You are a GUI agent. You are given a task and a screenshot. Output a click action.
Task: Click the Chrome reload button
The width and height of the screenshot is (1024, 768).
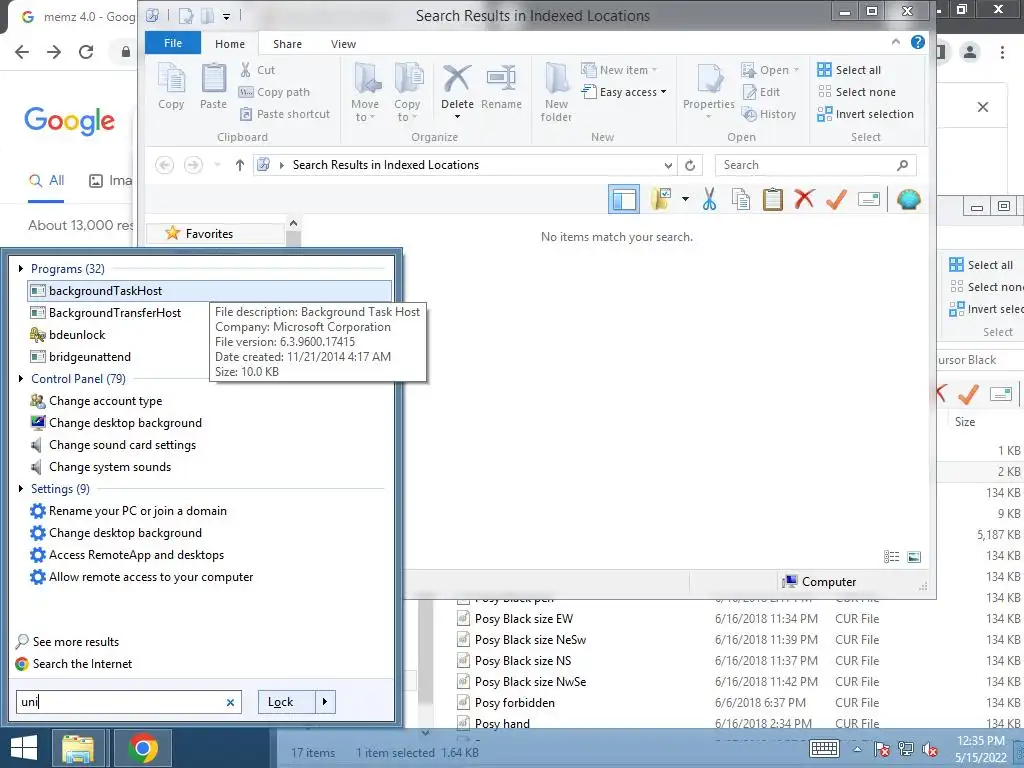coord(86,52)
